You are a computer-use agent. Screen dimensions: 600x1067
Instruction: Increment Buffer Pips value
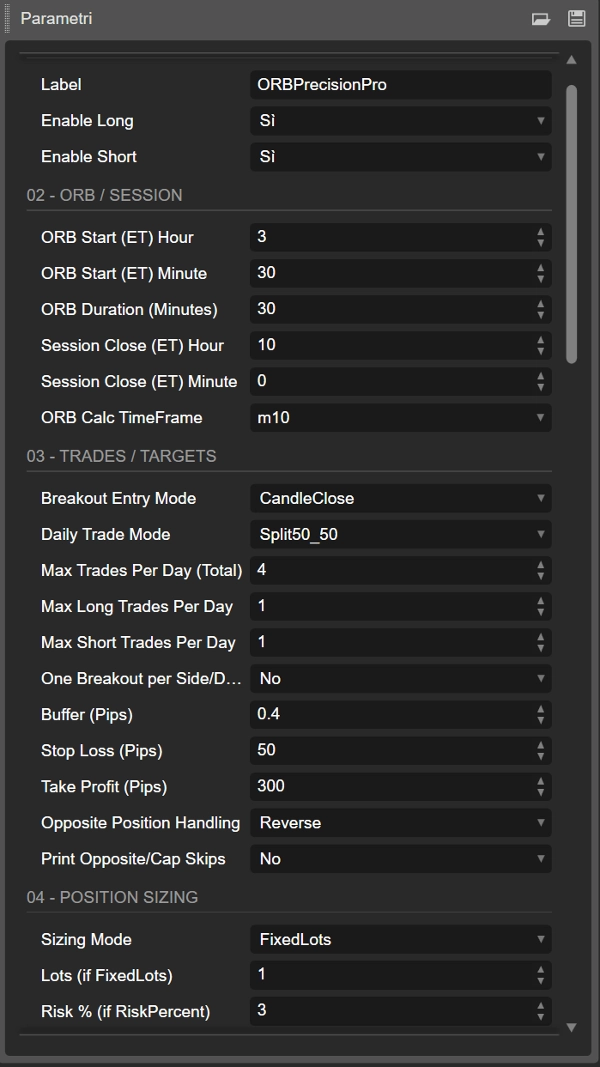540,709
